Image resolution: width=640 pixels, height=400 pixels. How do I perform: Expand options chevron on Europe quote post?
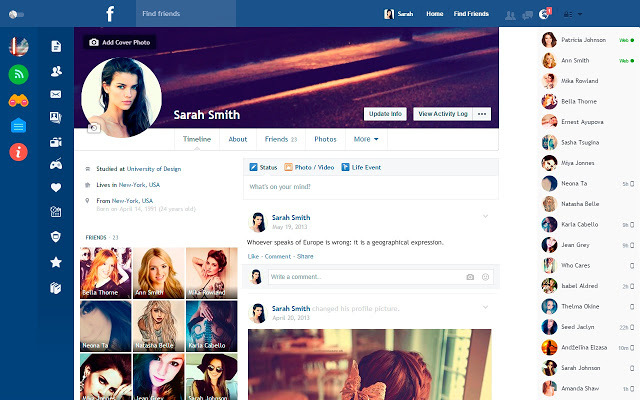[x=485, y=216]
